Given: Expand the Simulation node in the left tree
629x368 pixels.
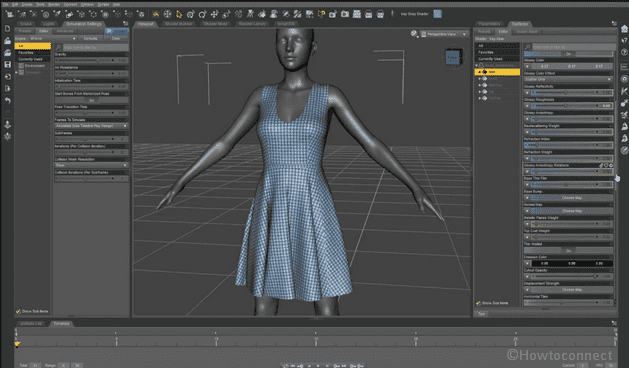Looking at the screenshot, I should click(16, 72).
